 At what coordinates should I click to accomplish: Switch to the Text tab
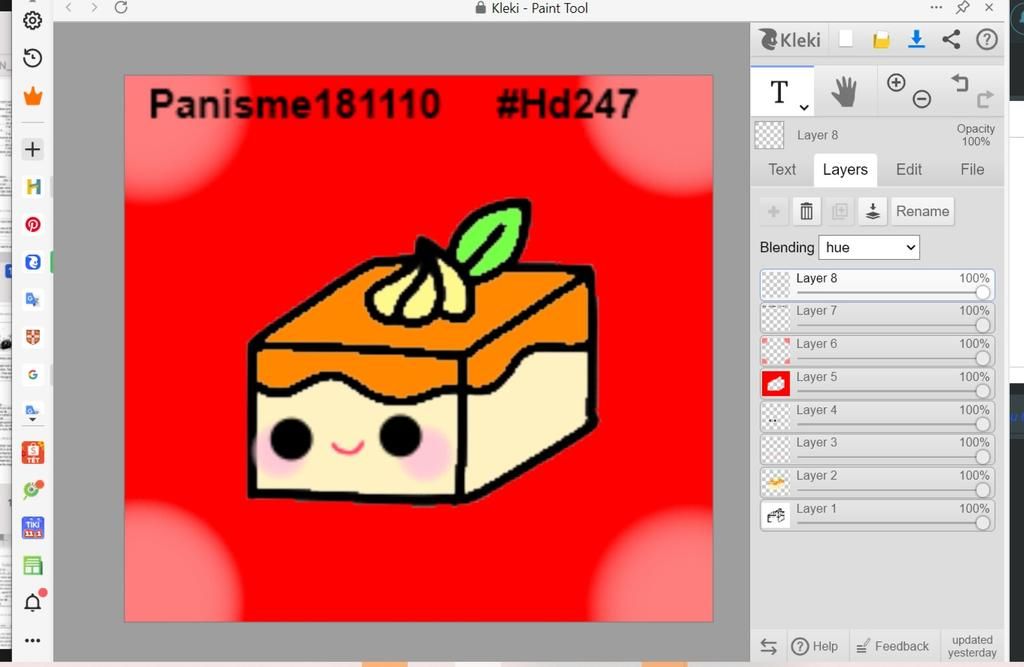[x=782, y=170]
